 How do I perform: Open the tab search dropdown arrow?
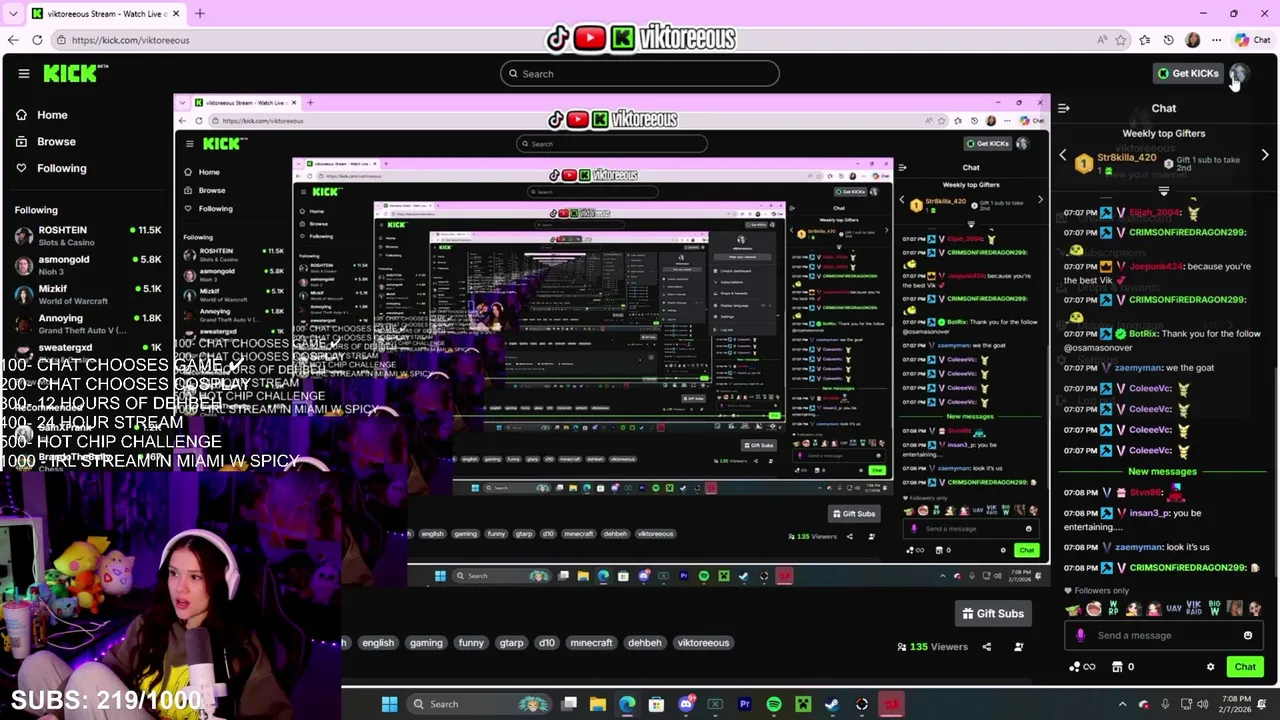click(x=13, y=13)
